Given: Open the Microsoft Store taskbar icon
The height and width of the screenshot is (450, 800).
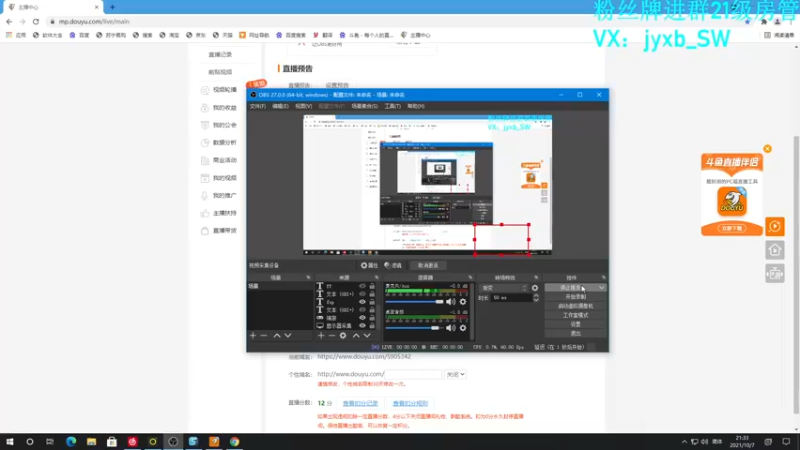Looking at the screenshot, I should coord(112,442).
